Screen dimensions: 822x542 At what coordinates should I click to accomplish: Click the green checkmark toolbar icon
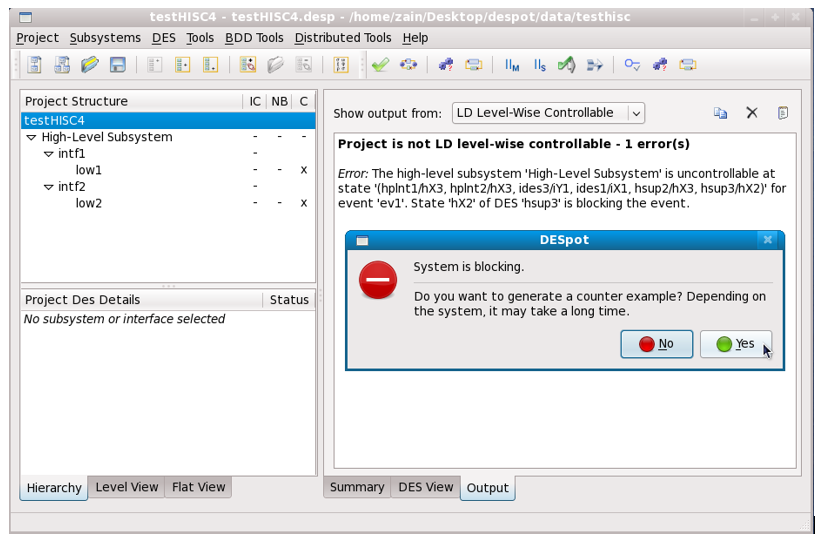click(380, 65)
